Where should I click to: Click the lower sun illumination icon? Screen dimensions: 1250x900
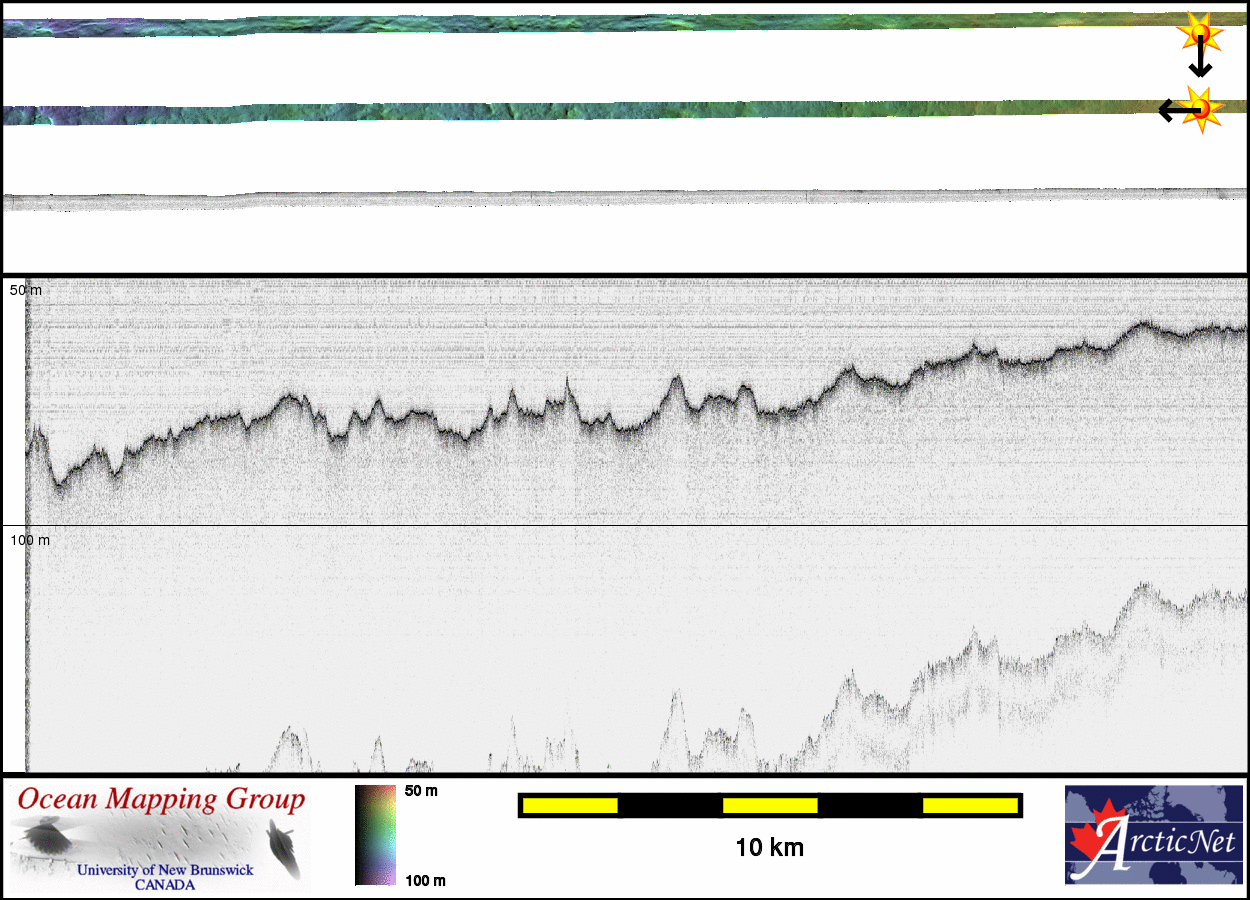[1203, 108]
